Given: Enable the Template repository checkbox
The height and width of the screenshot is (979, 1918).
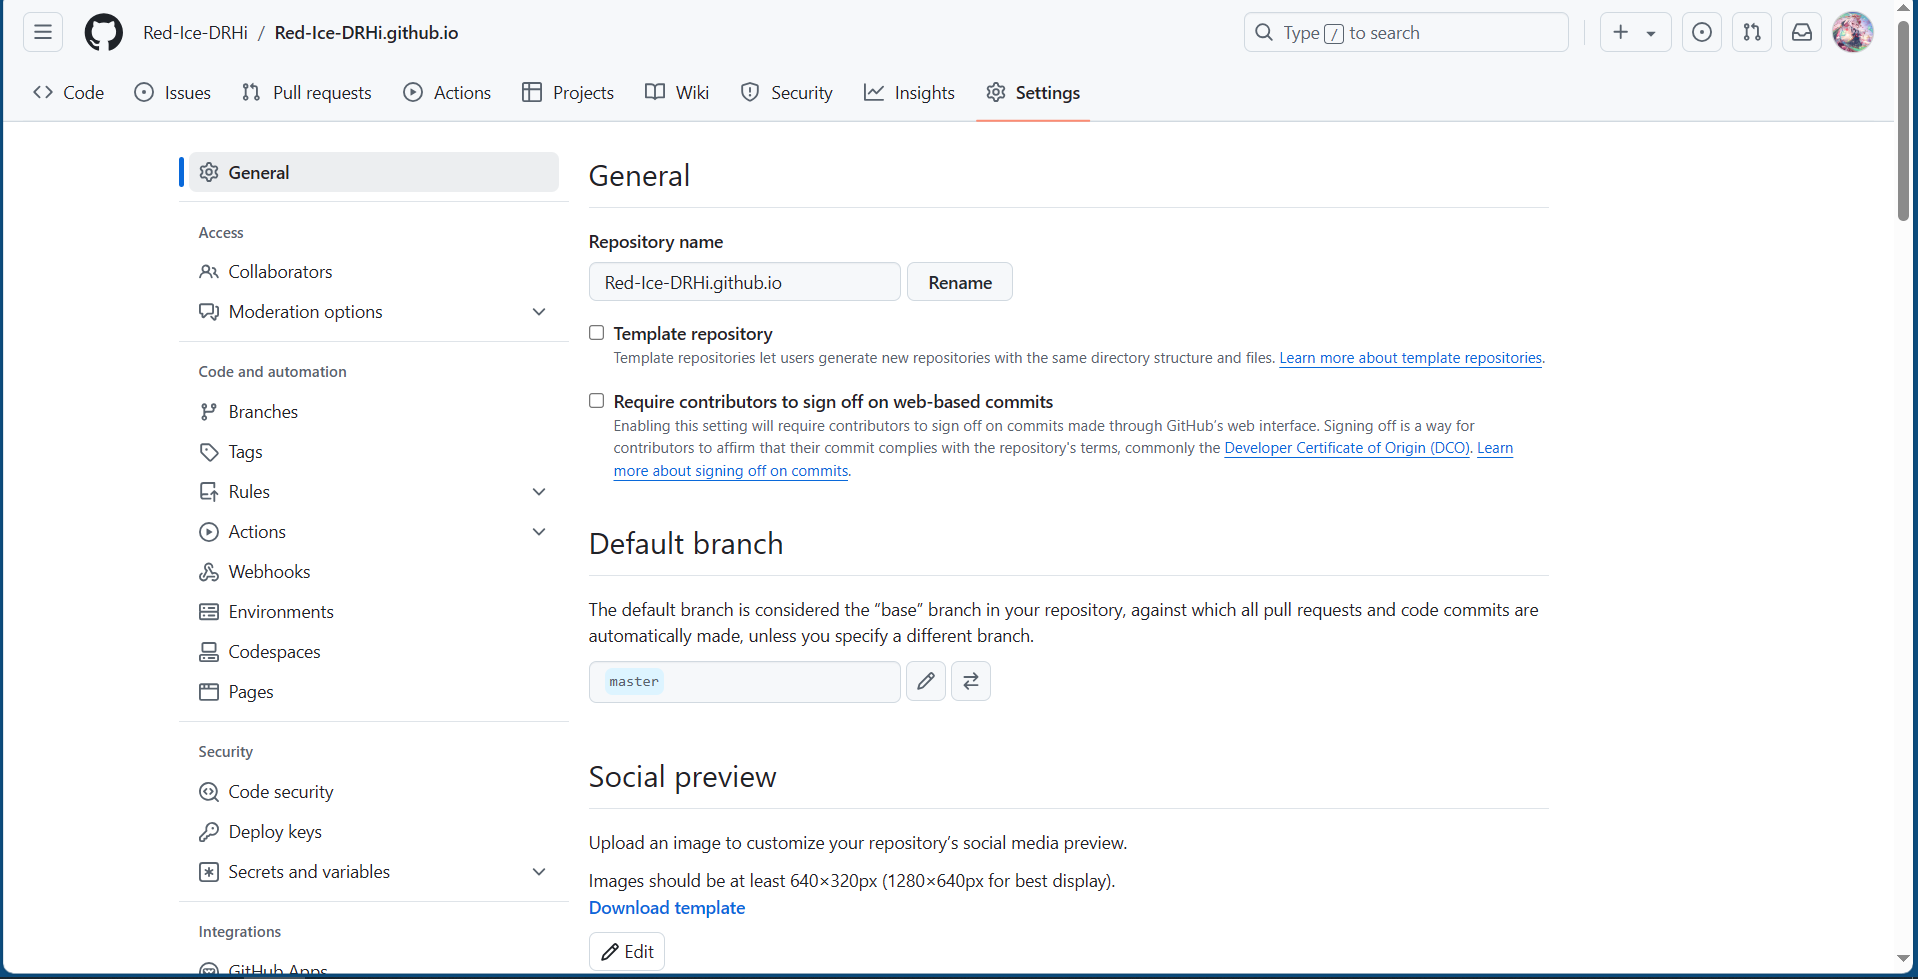Looking at the screenshot, I should pyautogui.click(x=597, y=333).
